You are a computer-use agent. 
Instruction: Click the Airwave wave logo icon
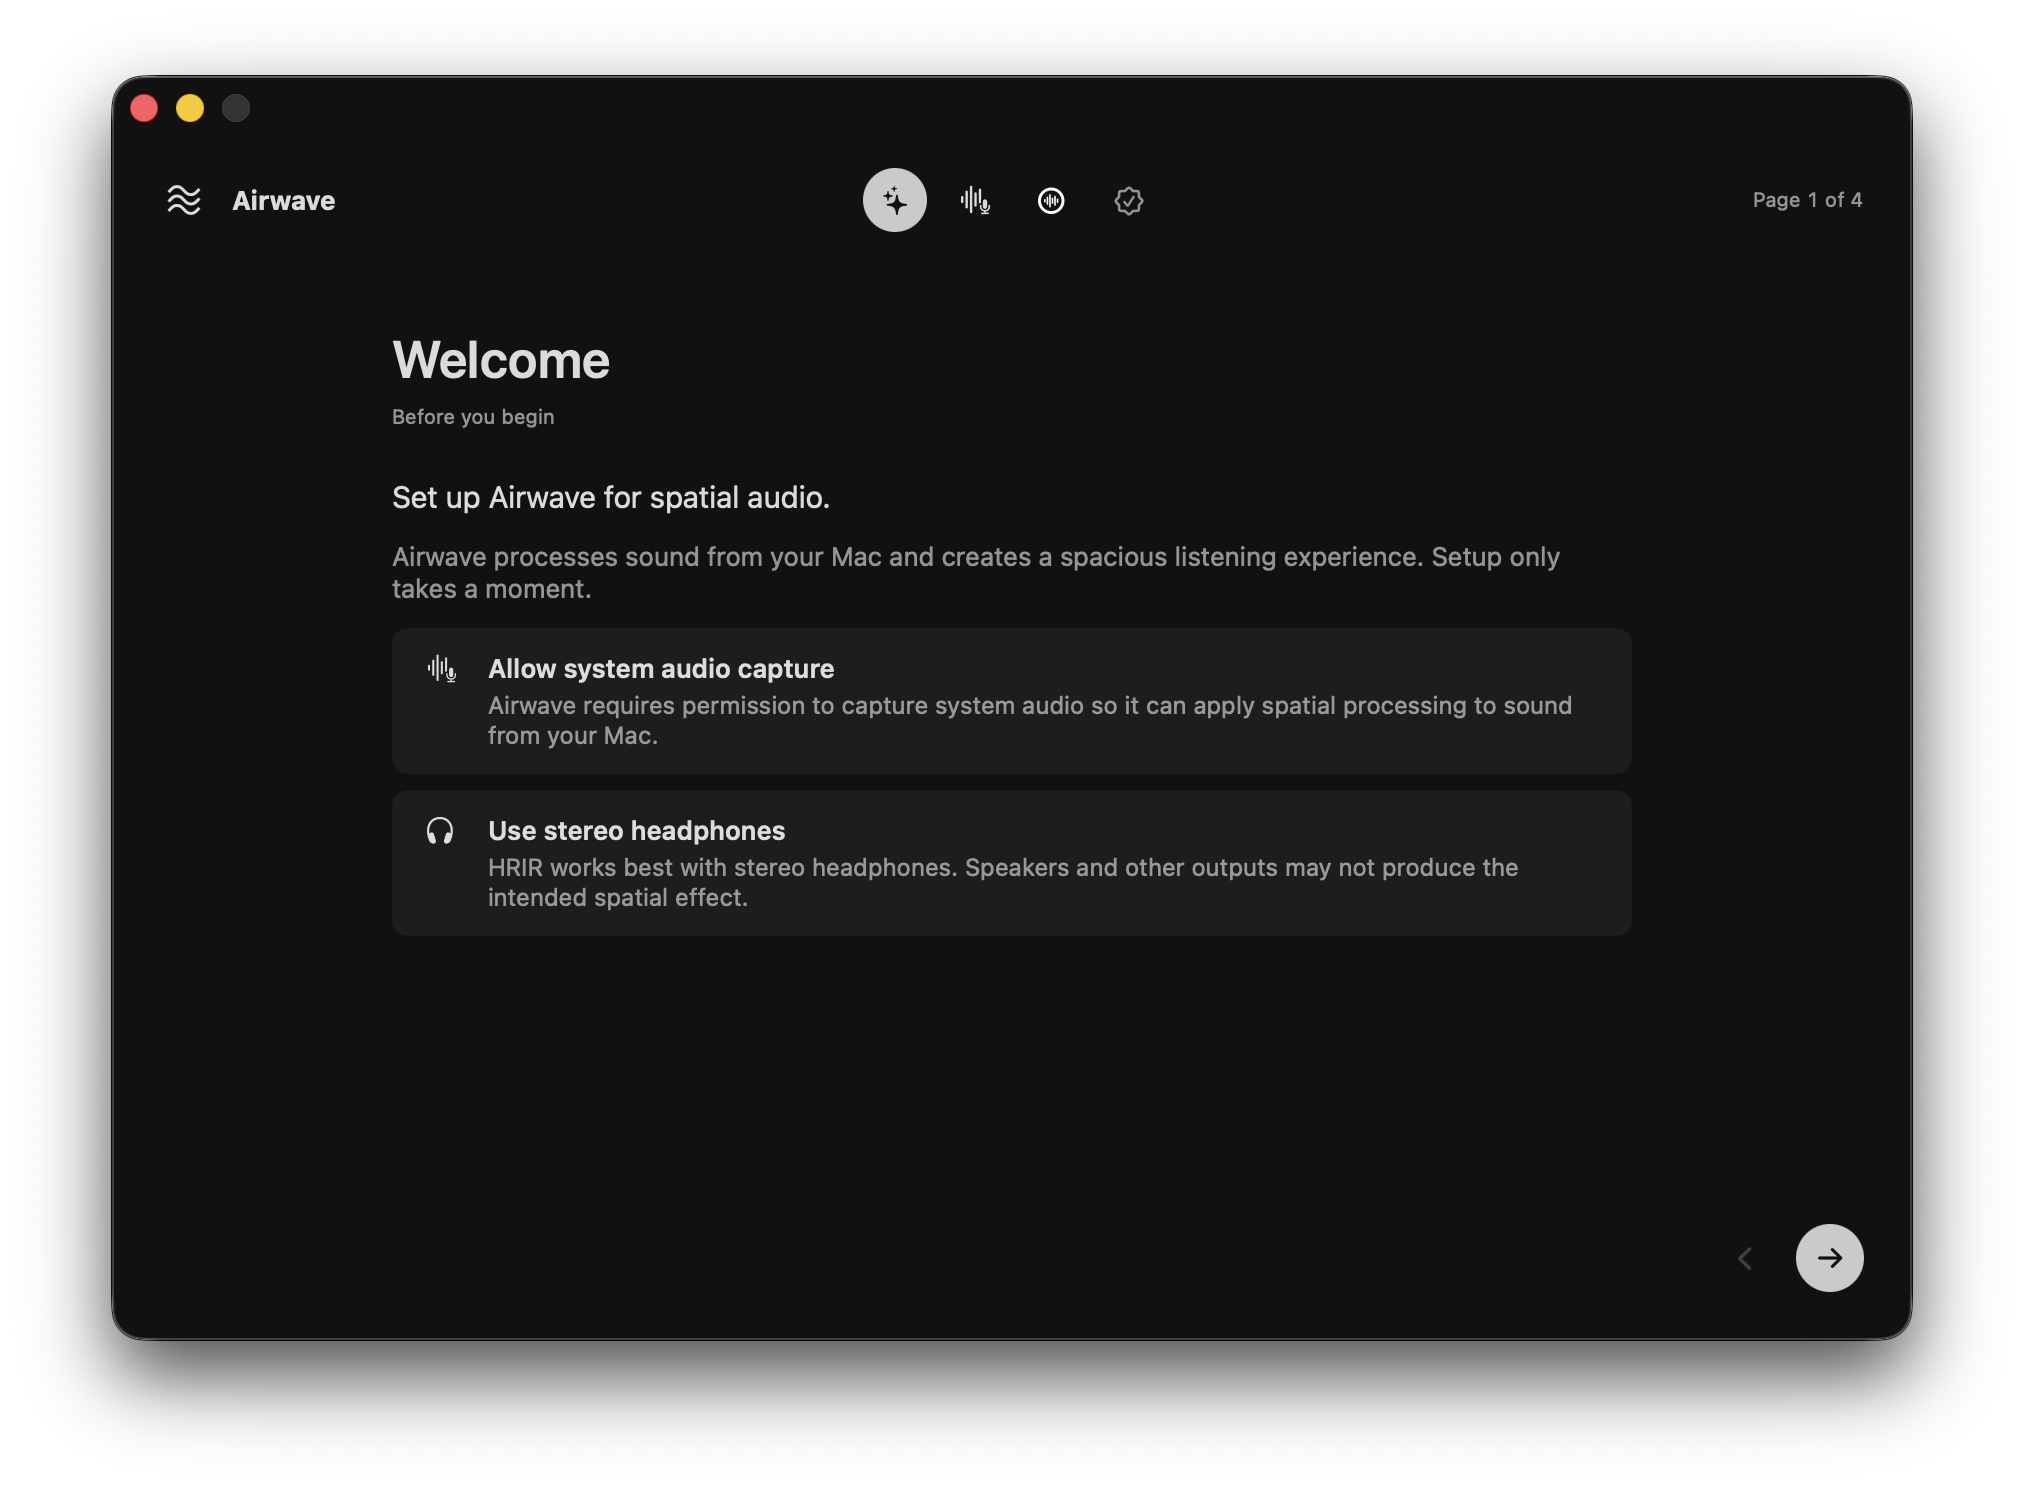pos(184,200)
